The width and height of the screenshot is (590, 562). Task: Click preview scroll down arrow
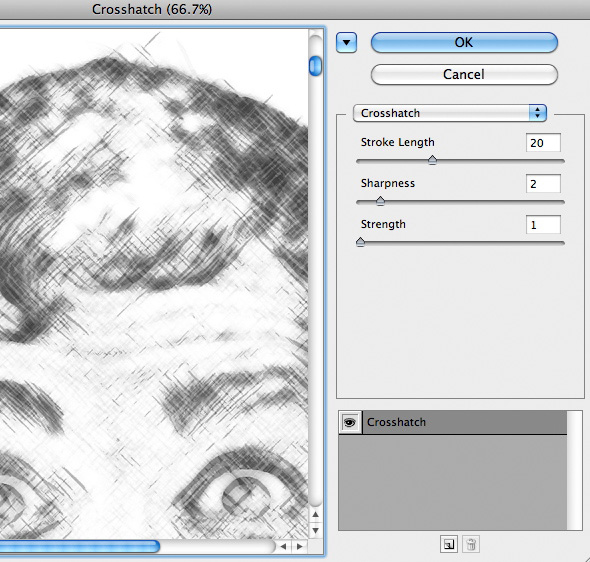315,530
